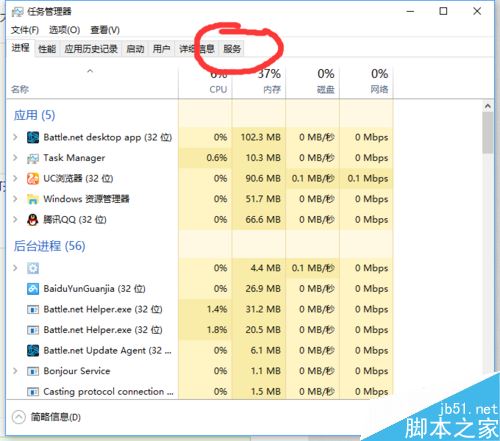Switch to the 服务 tab
This screenshot has width=500, height=441.
pos(232,49)
